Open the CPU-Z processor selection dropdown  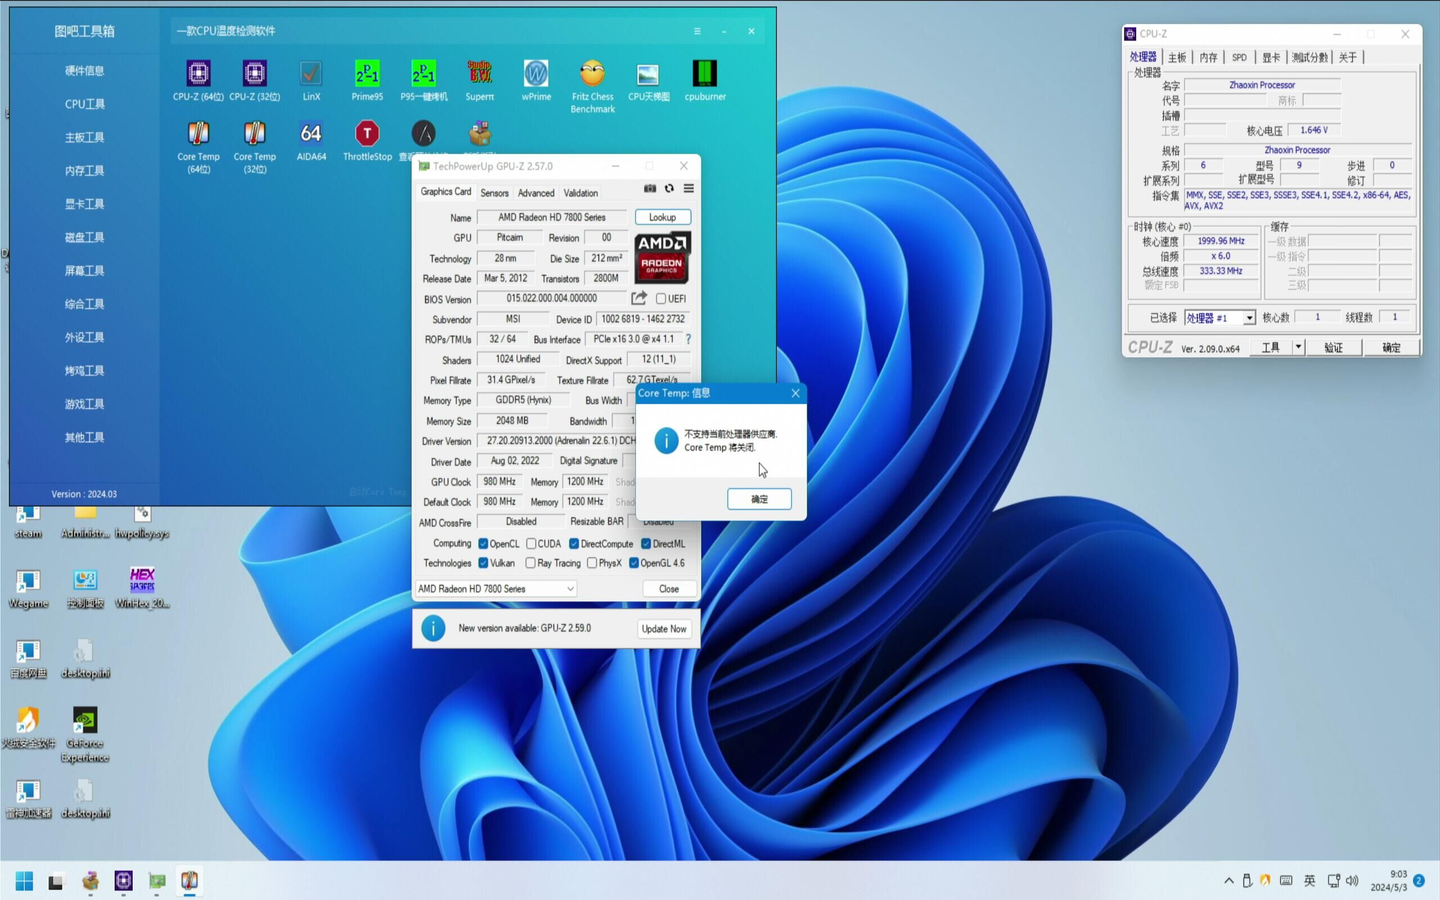(x=1249, y=318)
